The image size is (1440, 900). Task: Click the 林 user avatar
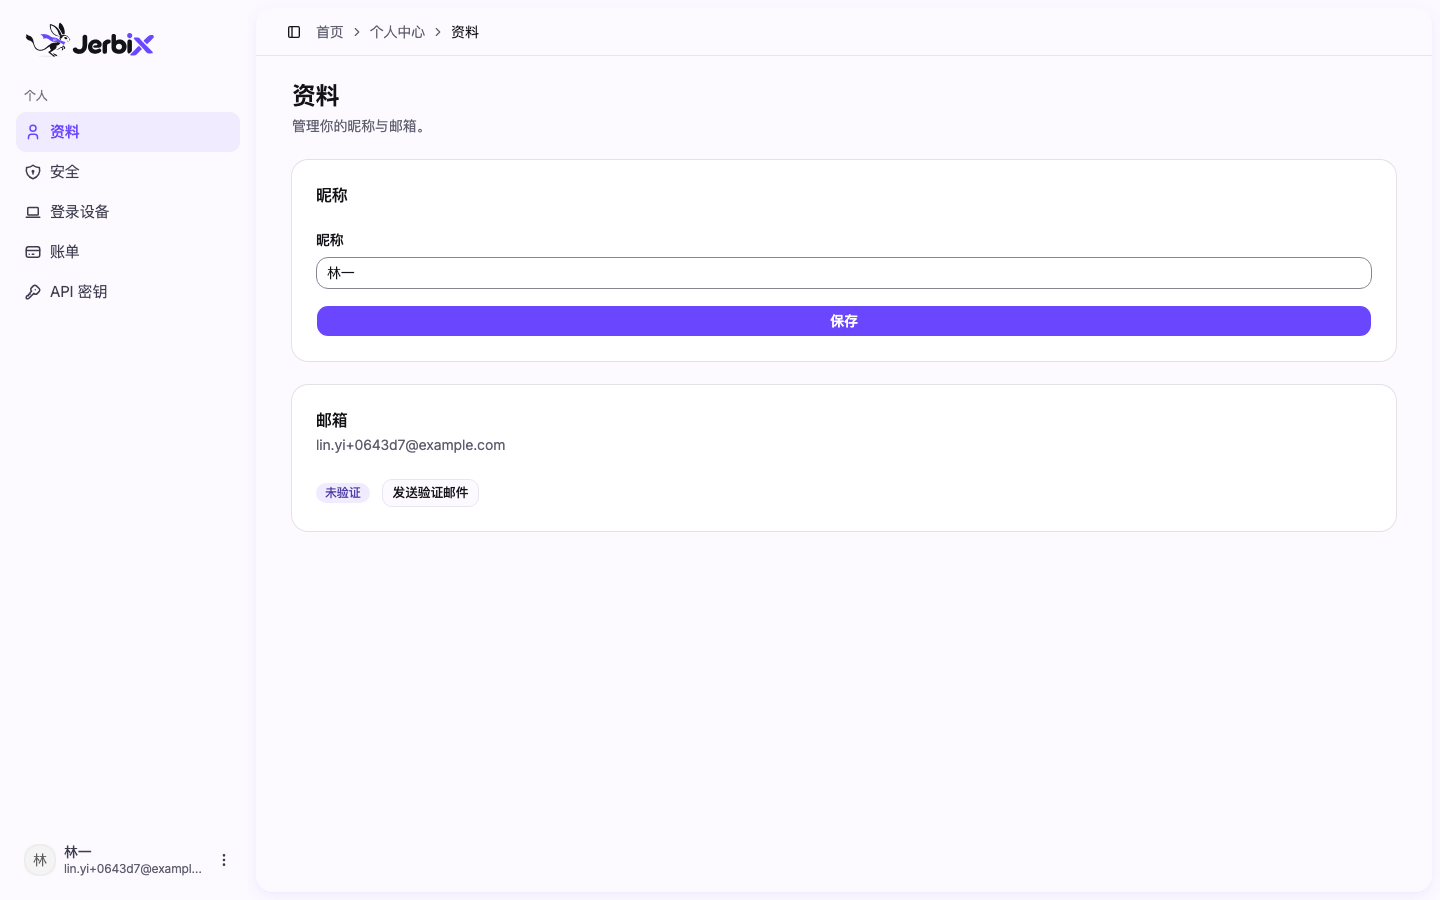pyautogui.click(x=40, y=860)
